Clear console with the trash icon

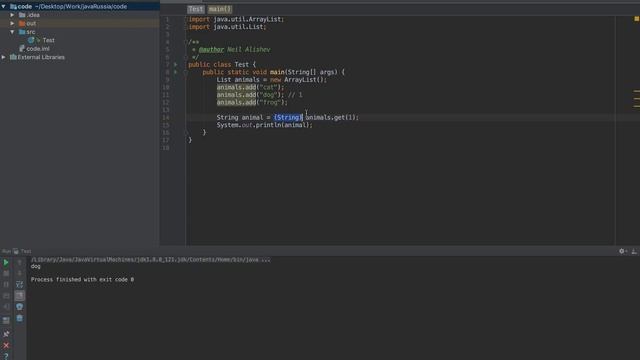[x=20, y=318]
